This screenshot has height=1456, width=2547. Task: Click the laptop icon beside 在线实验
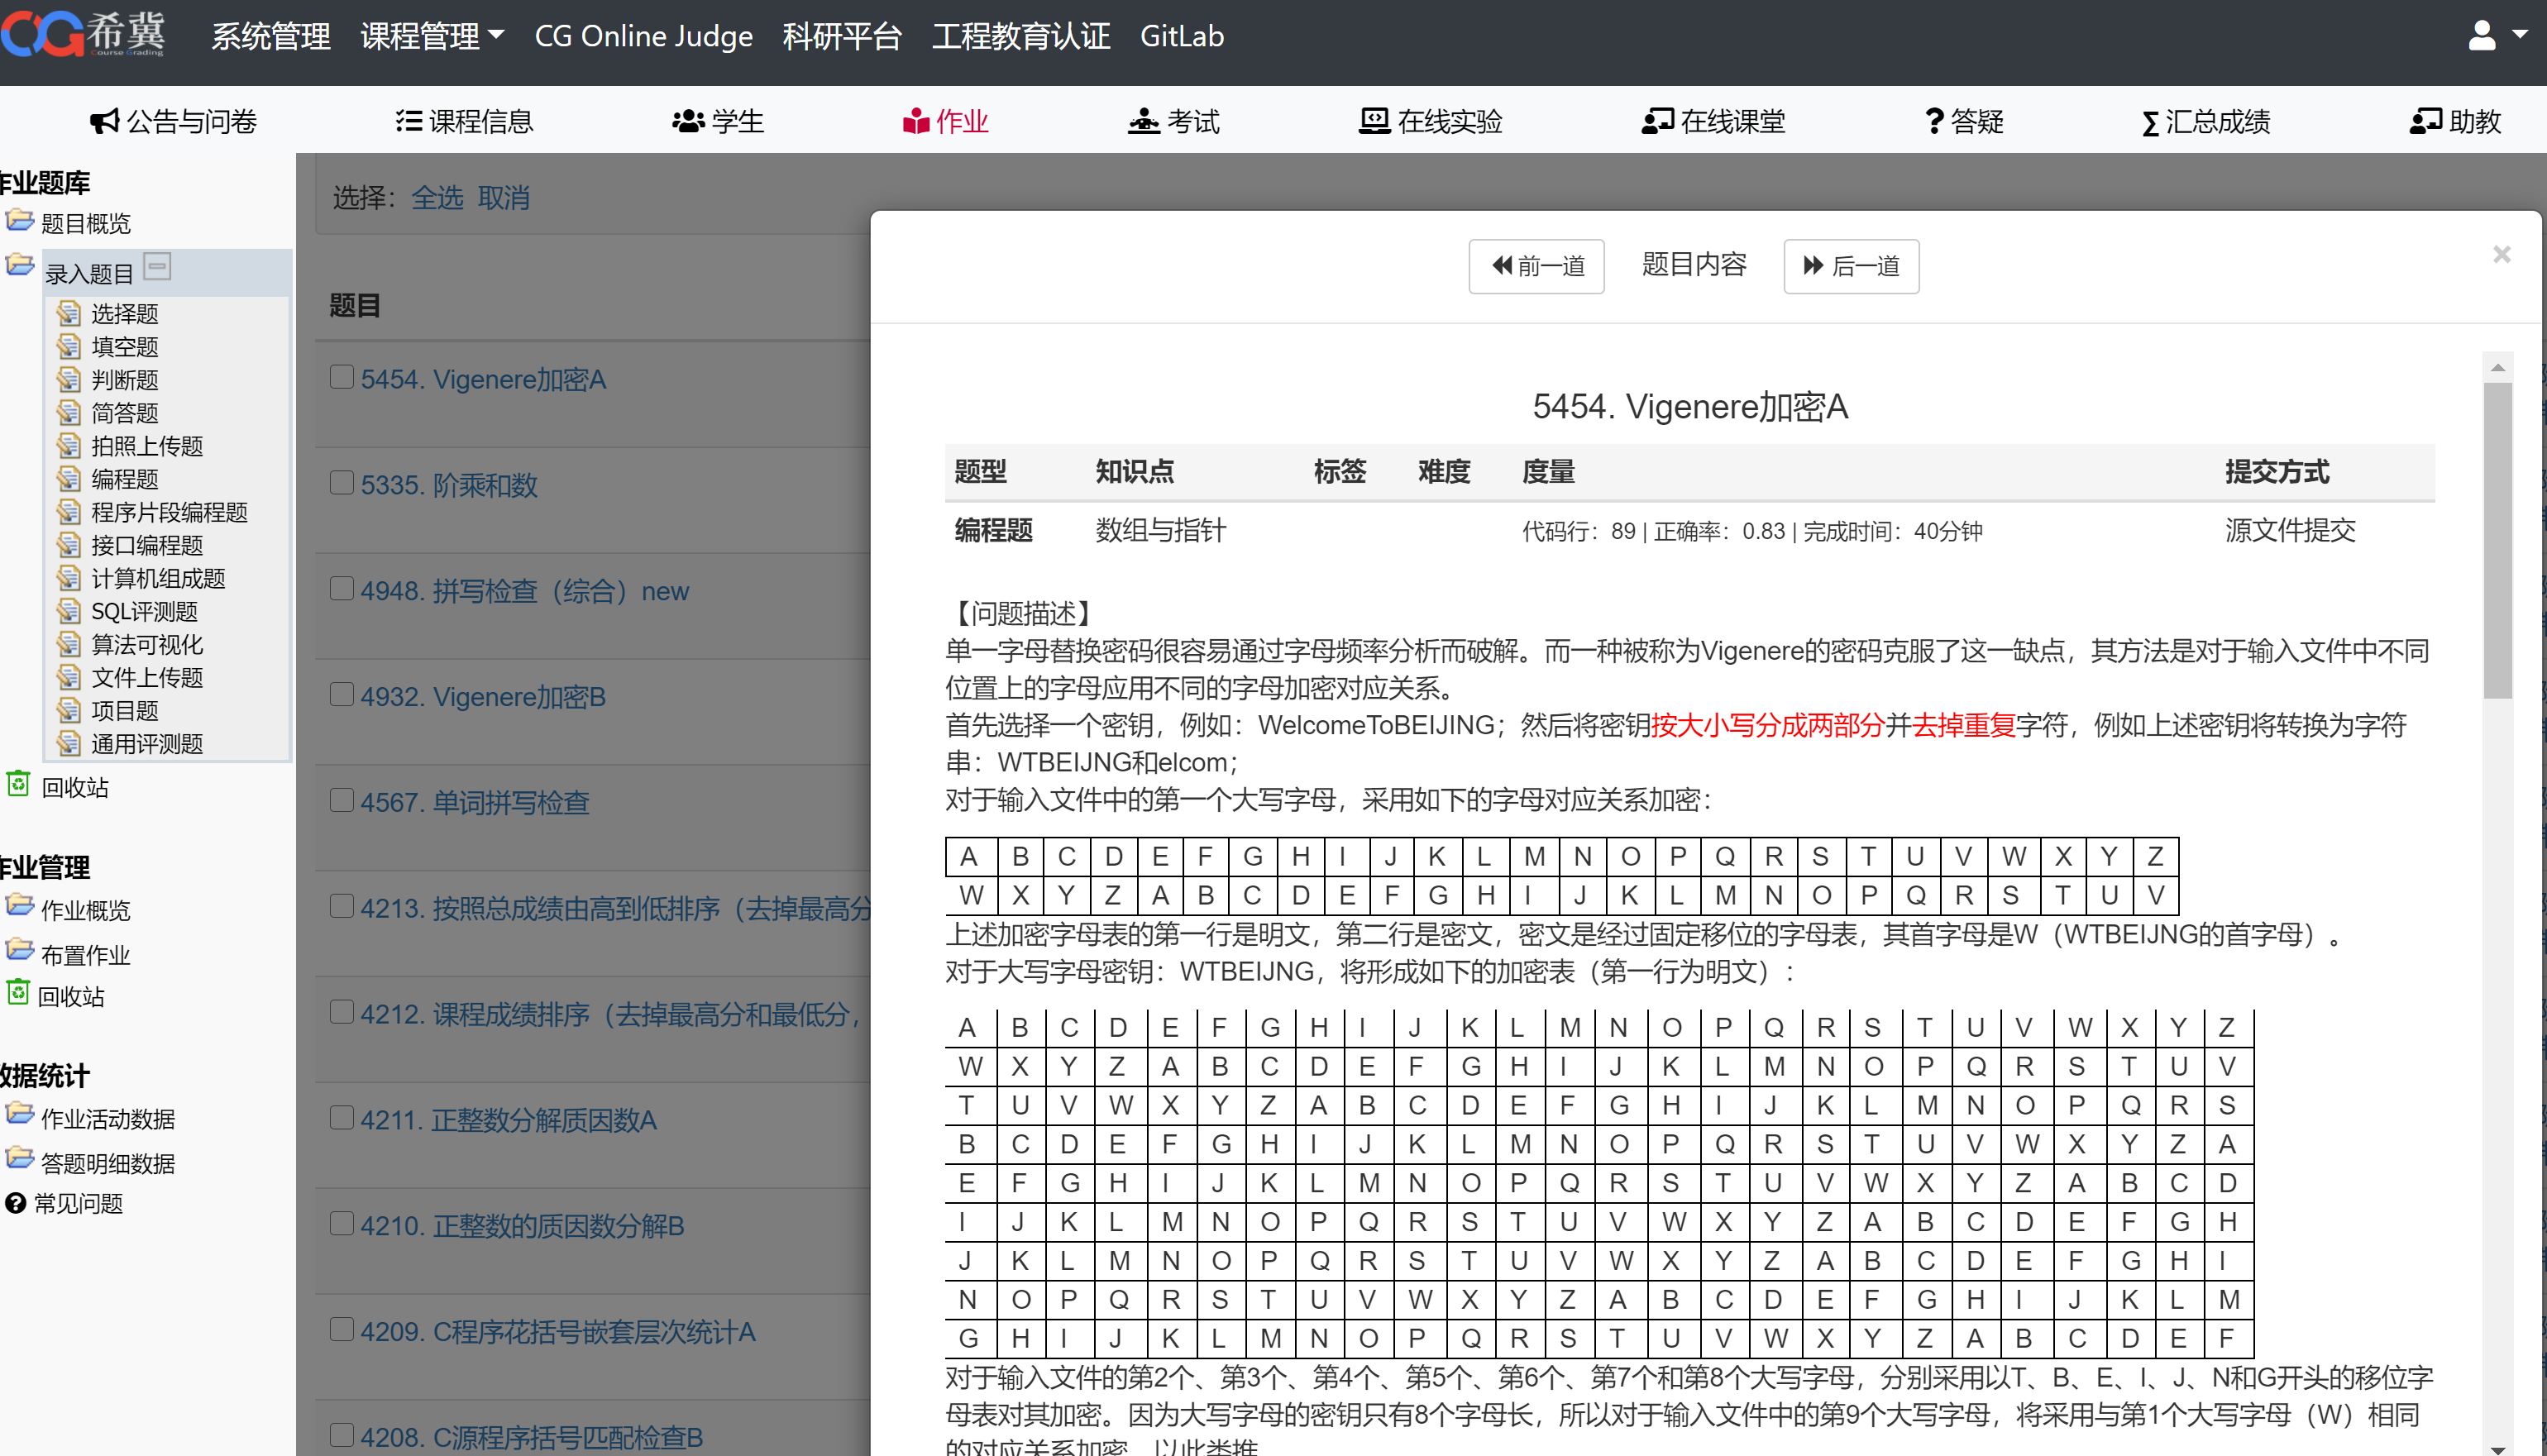1374,121
